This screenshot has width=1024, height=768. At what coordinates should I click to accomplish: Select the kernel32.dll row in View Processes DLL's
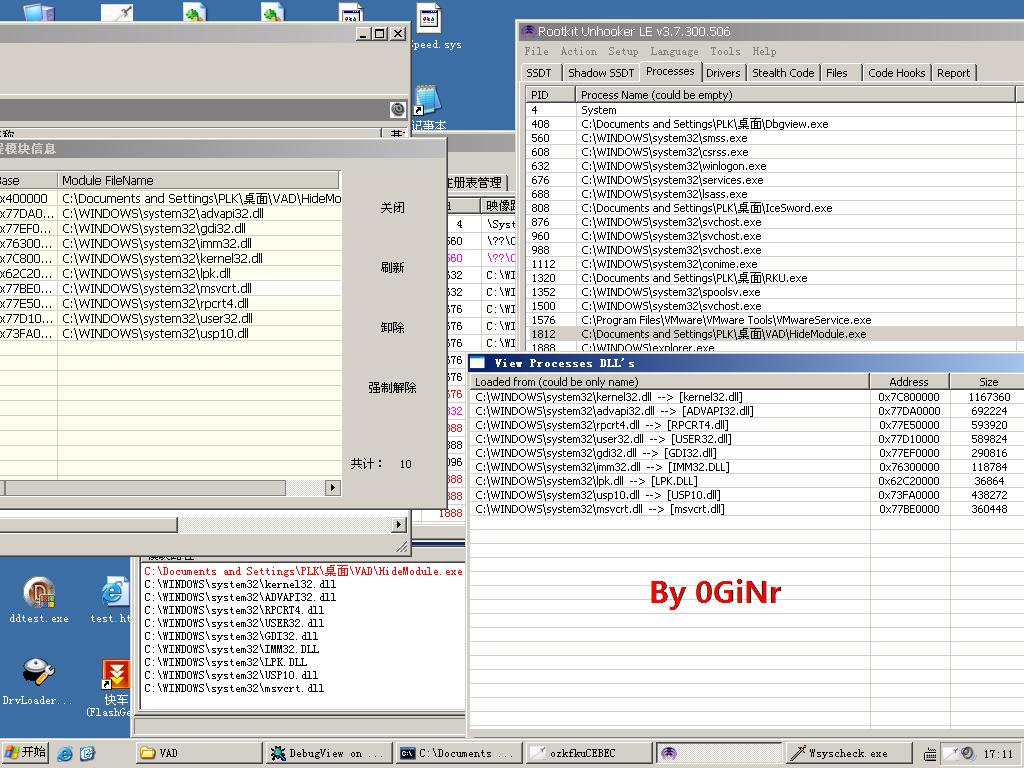746,397
